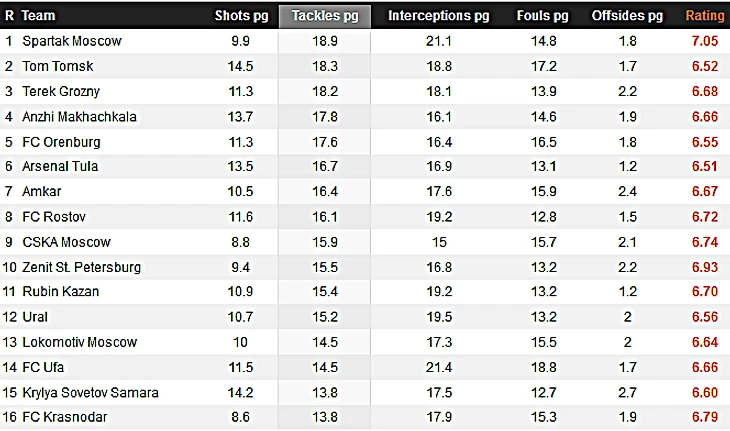Click the Tackles pg column header
The width and height of the screenshot is (730, 431).
coord(325,16)
